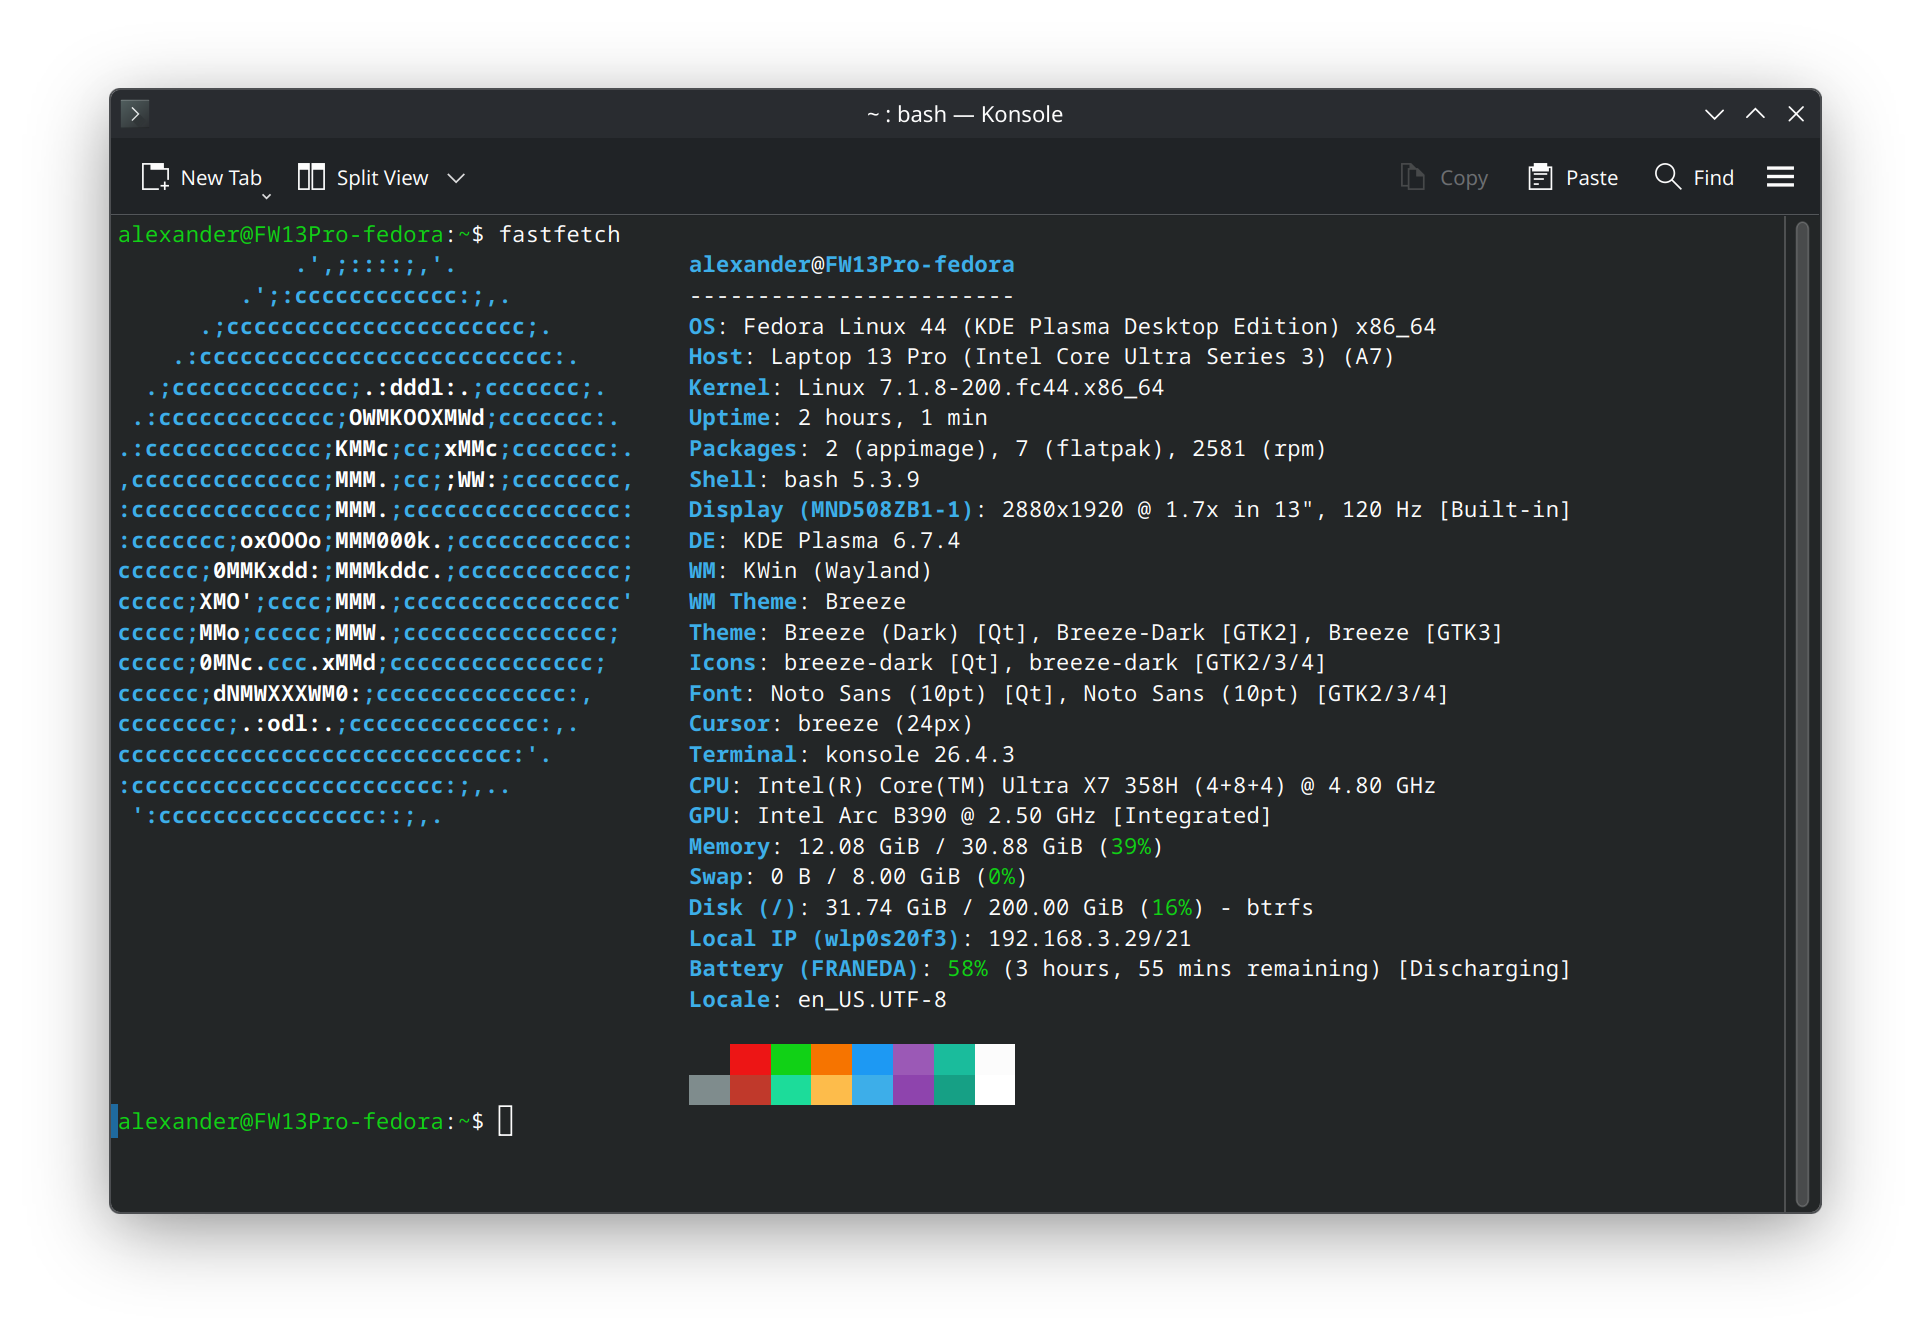This screenshot has height=1343, width=1930.
Task: Click the CPU line 'Ultra X7 358H'
Action: (1062, 786)
